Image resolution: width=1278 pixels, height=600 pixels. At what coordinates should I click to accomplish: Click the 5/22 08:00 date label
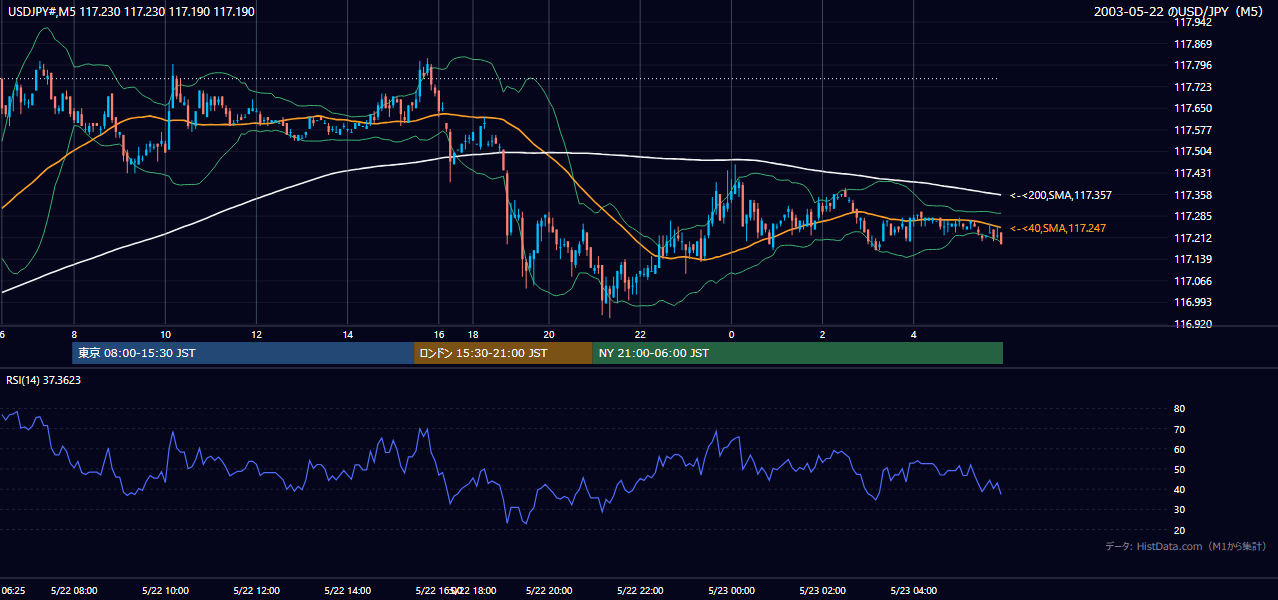tap(73, 591)
